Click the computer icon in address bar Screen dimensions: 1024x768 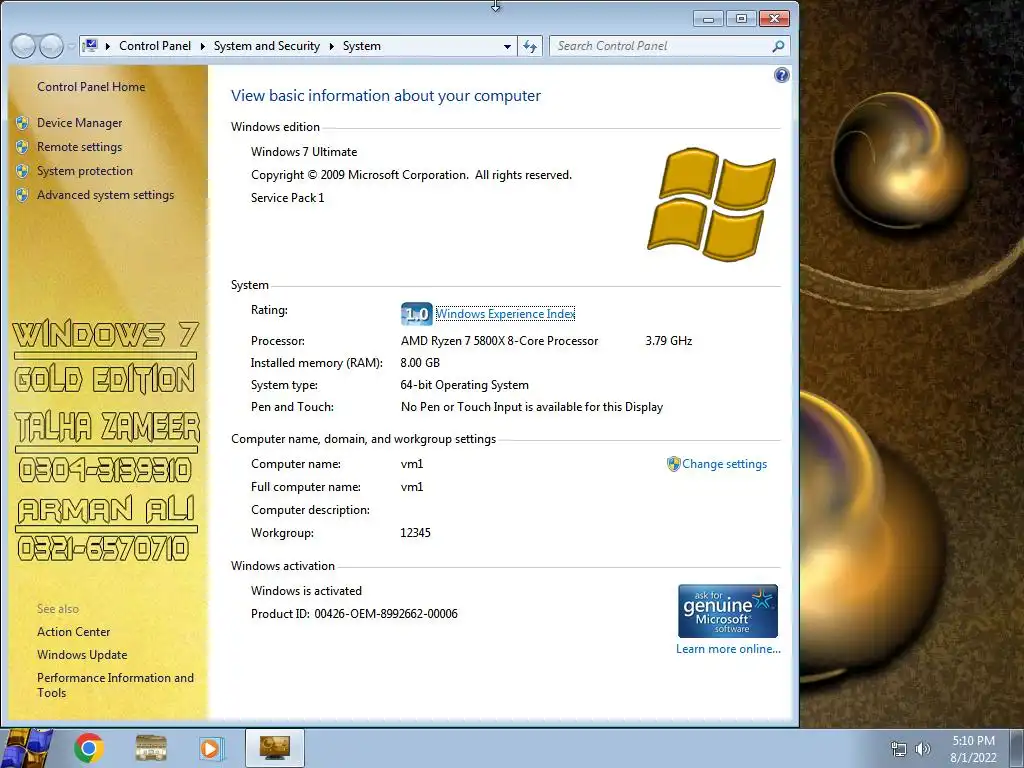[x=91, y=46]
